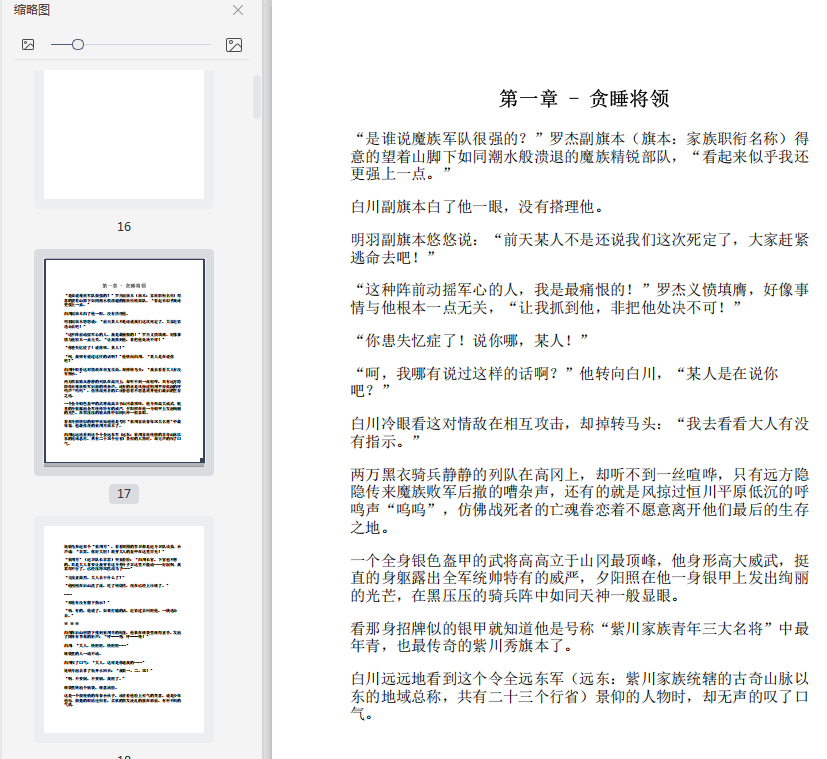The image size is (827, 759).
Task: Click the line 你患失忆症了！说你哪，某人！
Action: pyautogui.click(x=470, y=339)
